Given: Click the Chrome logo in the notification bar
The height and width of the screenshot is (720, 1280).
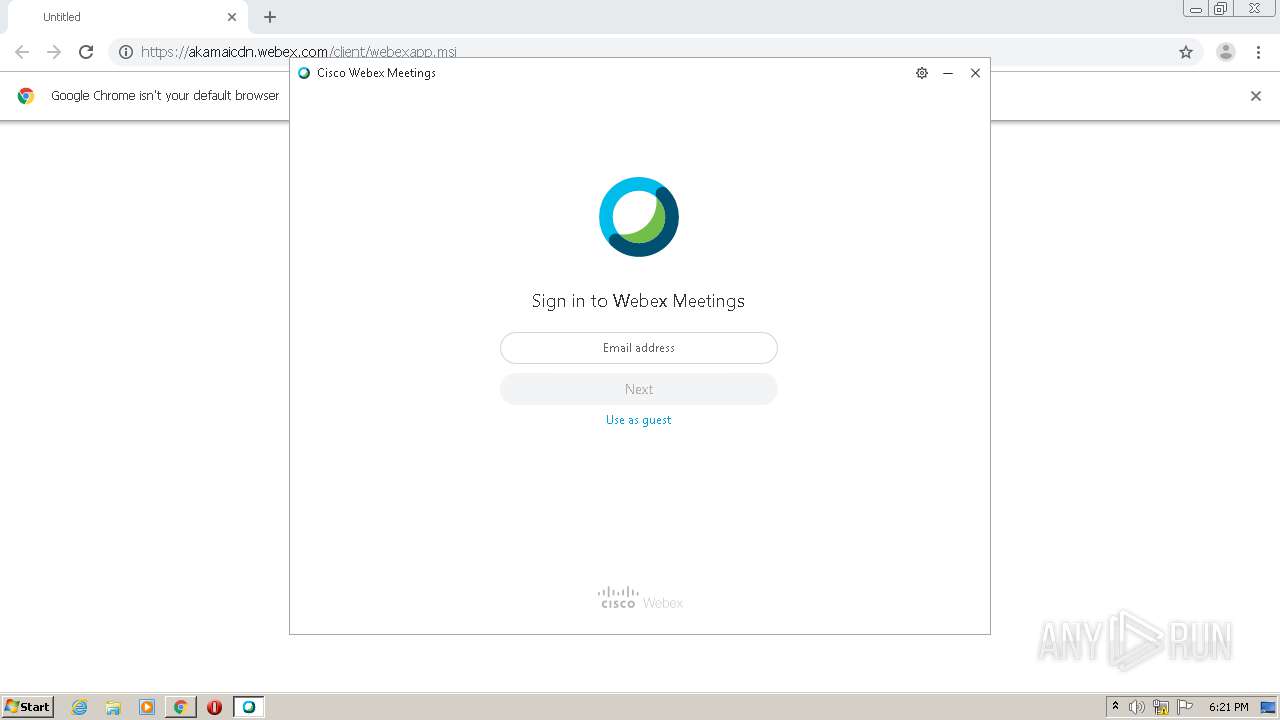Looking at the screenshot, I should (x=26, y=96).
